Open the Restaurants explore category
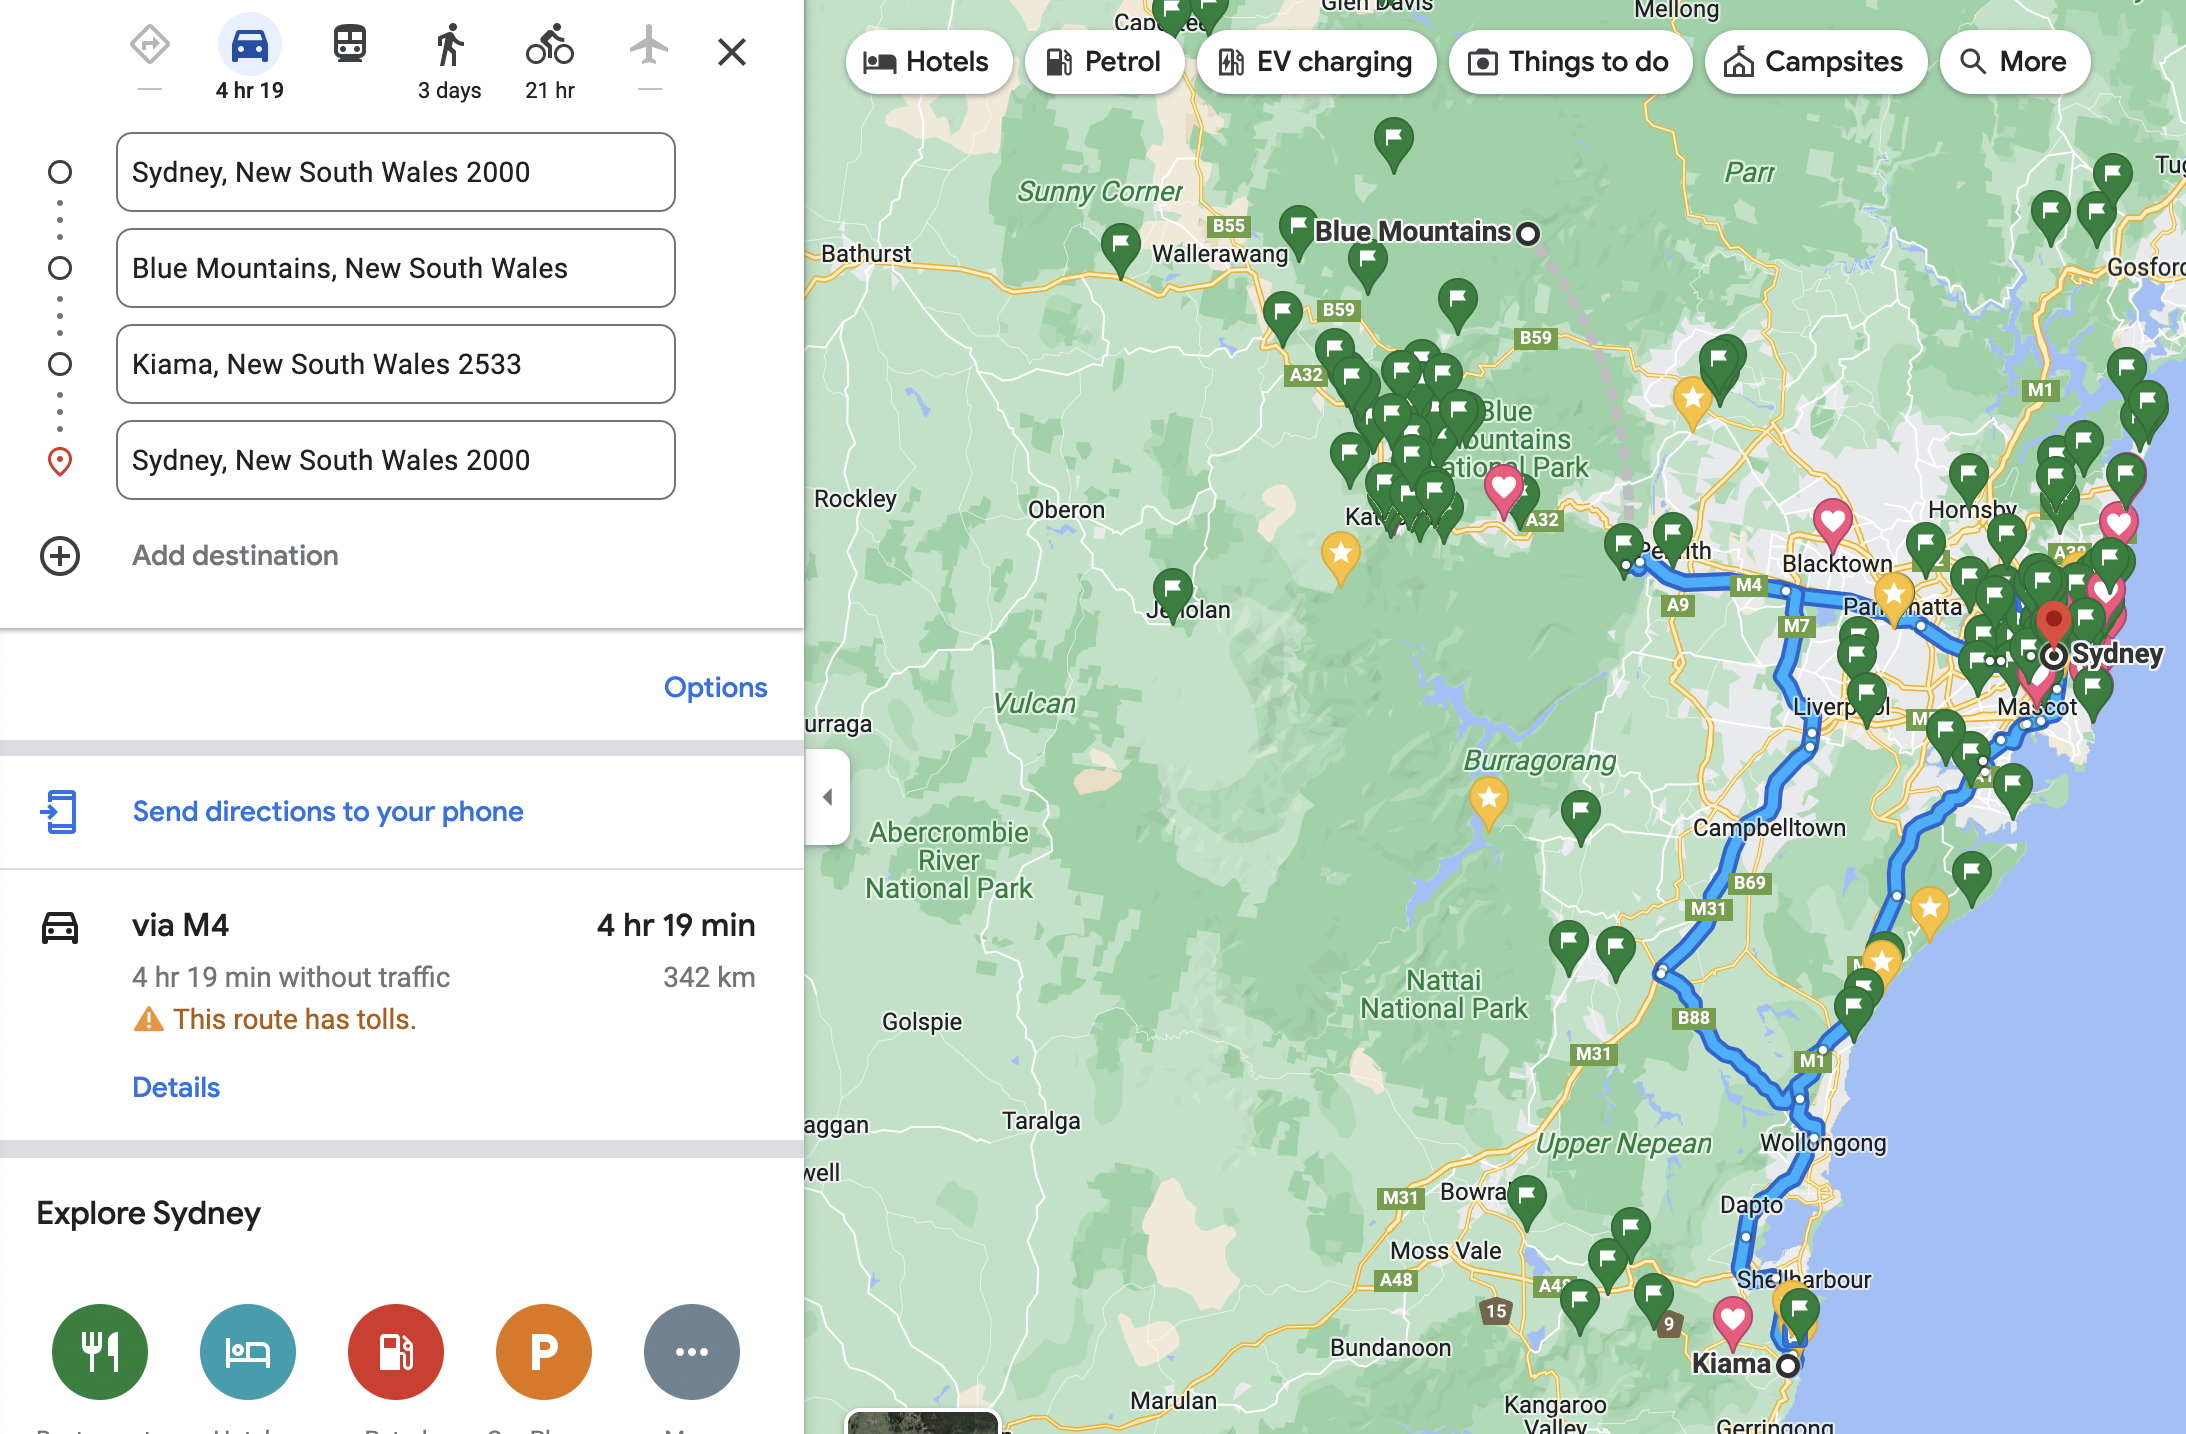Viewport: 2186px width, 1434px height. (100, 1351)
